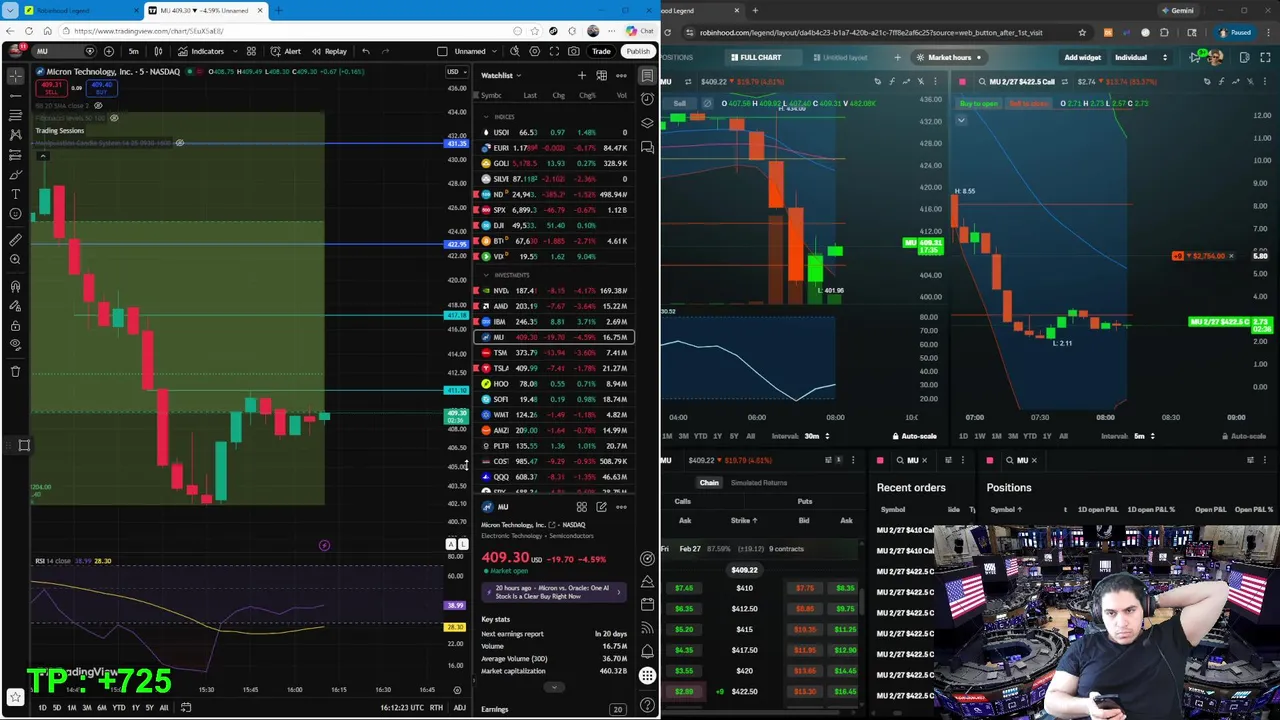Toggle RTH session setting

436,708
